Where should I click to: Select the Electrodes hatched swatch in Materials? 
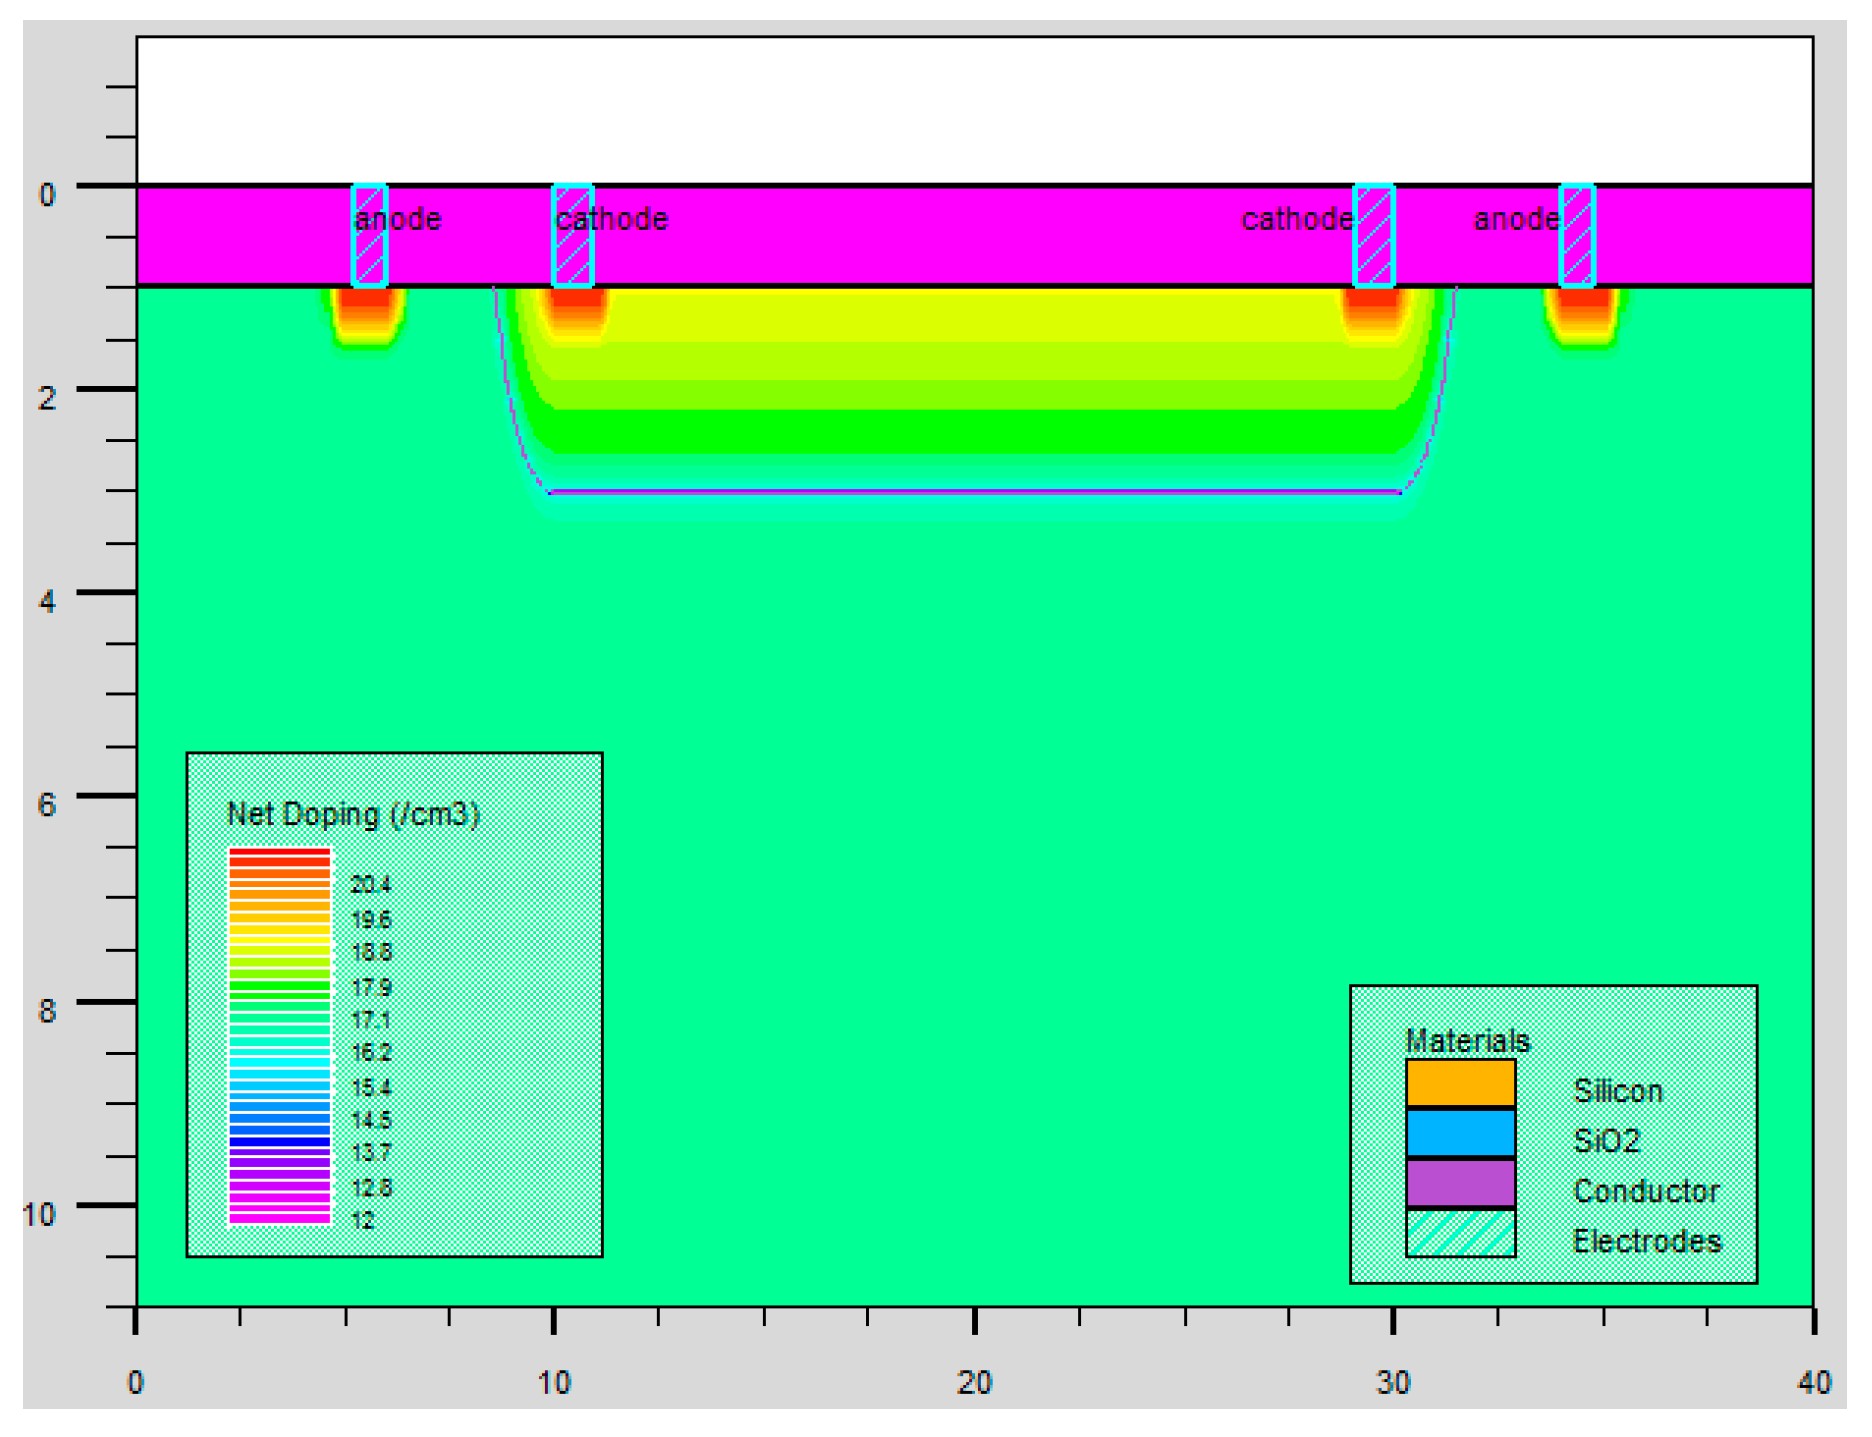[1460, 1234]
